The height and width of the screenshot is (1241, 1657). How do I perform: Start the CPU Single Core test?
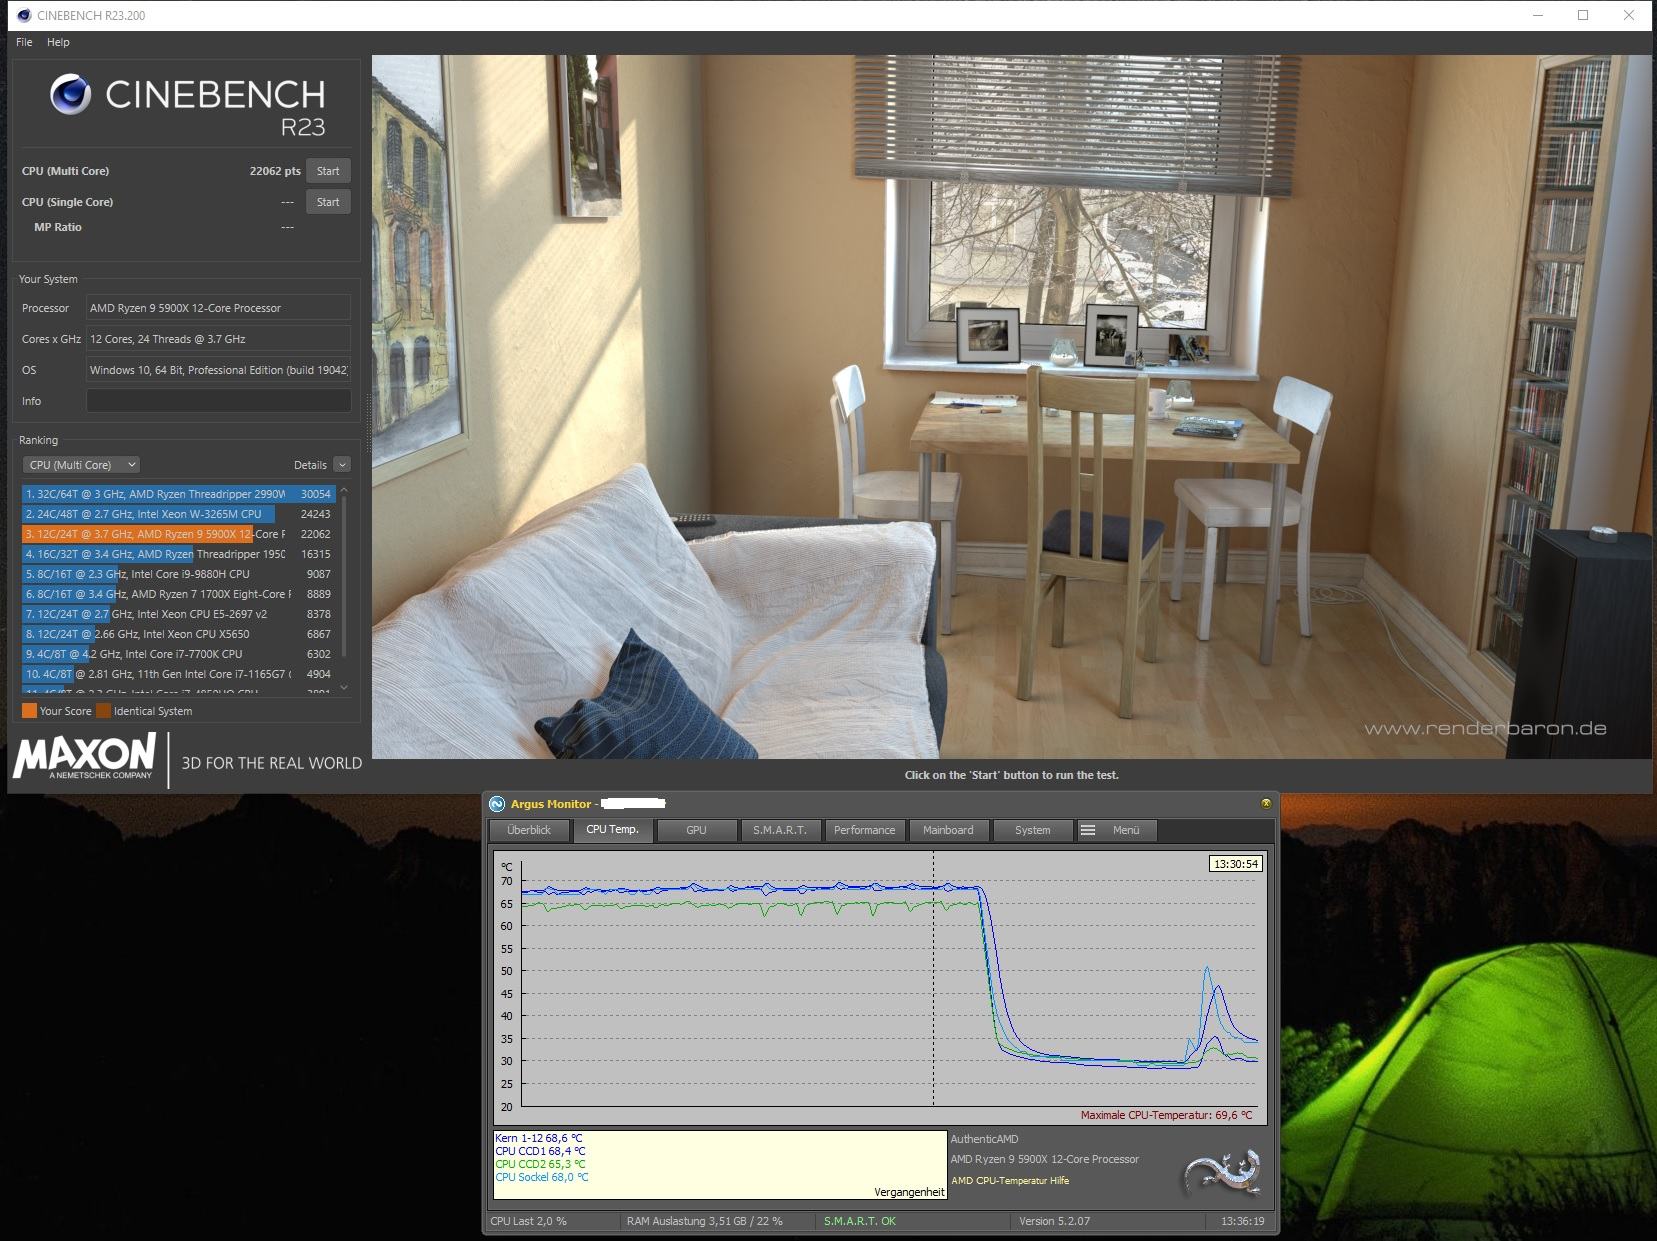click(x=328, y=202)
